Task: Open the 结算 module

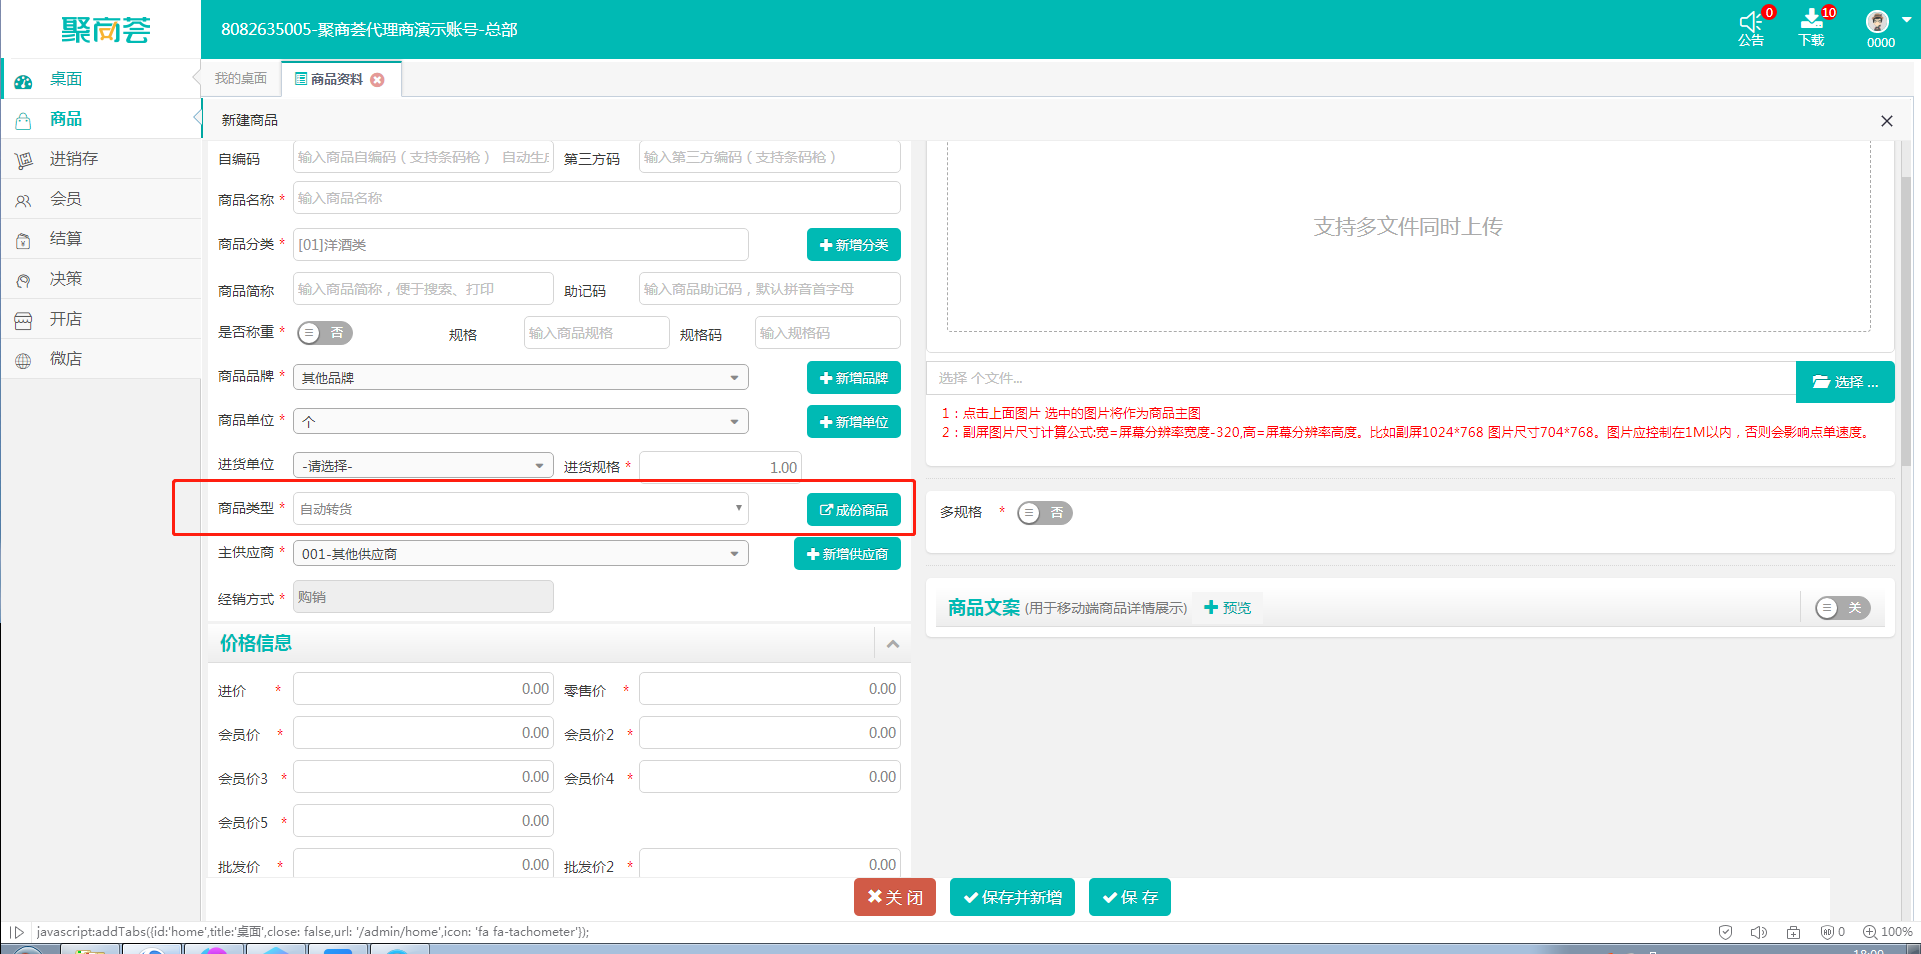Action: click(66, 238)
